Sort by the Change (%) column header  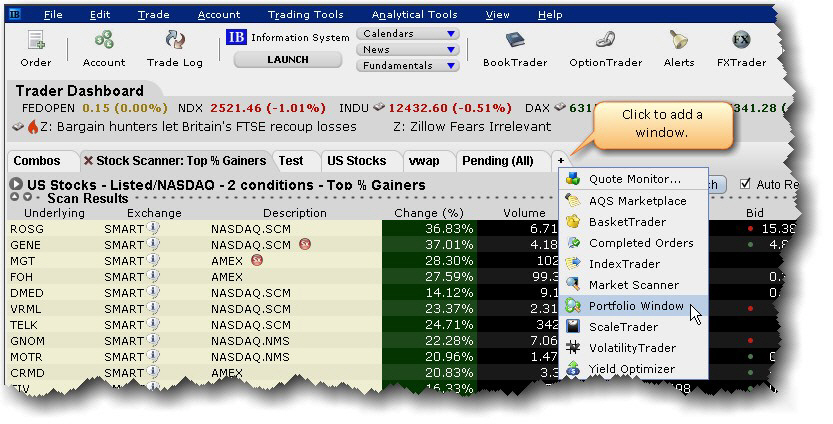[x=429, y=213]
